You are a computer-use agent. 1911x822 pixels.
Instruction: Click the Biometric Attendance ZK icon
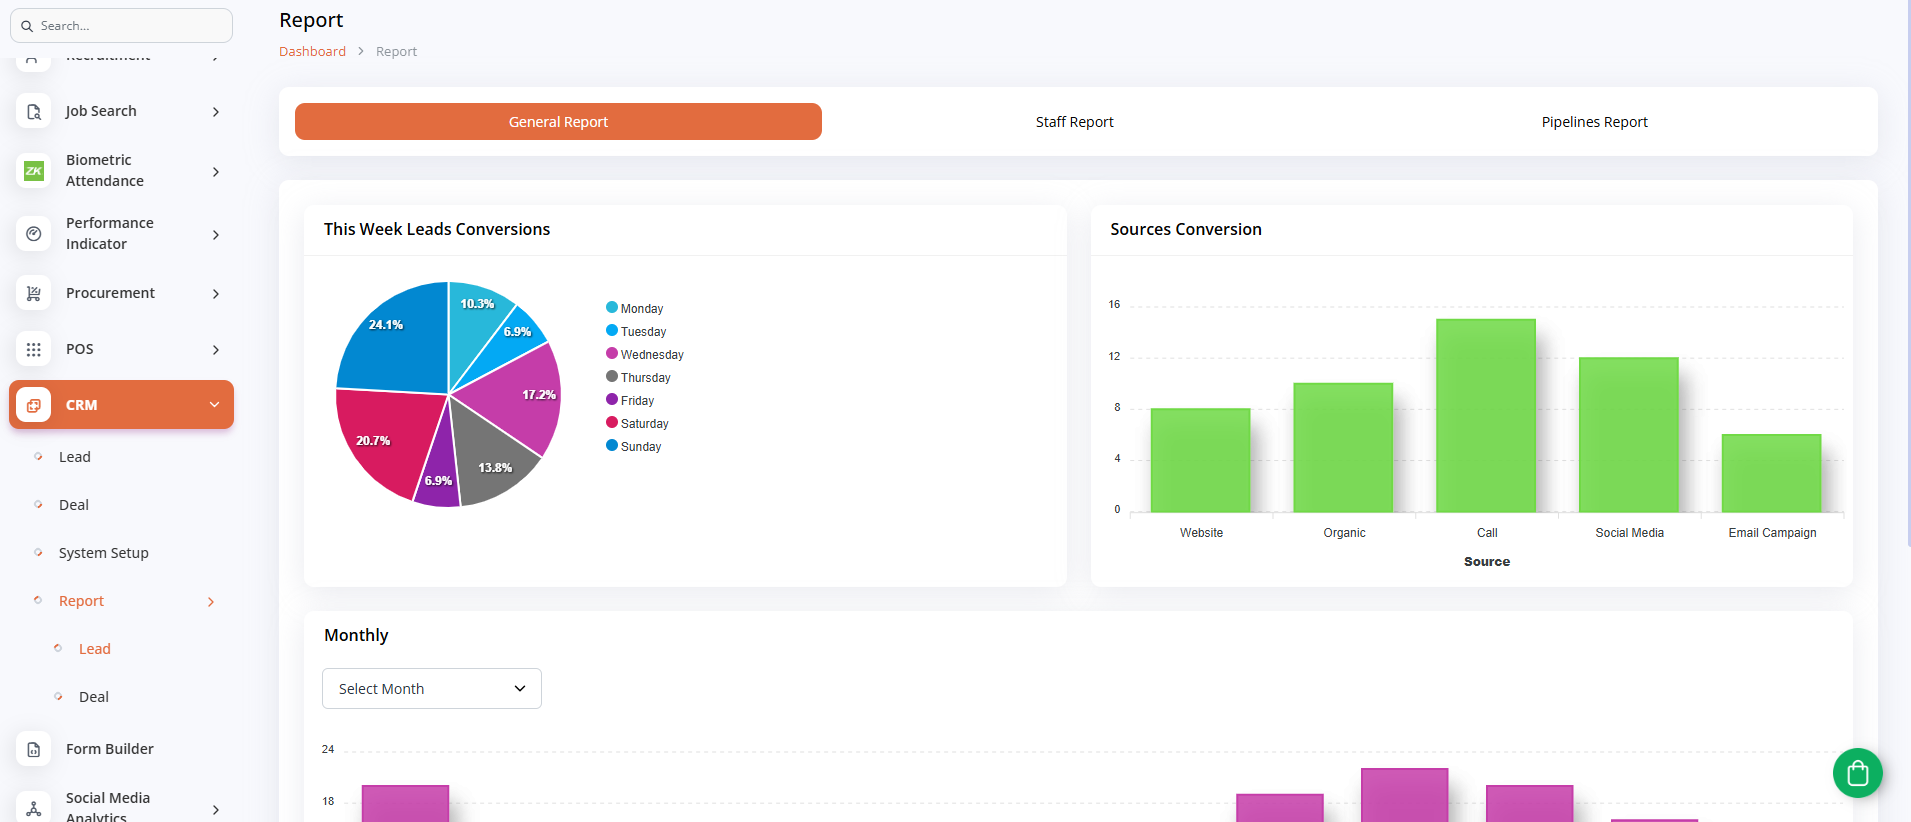coord(34,171)
